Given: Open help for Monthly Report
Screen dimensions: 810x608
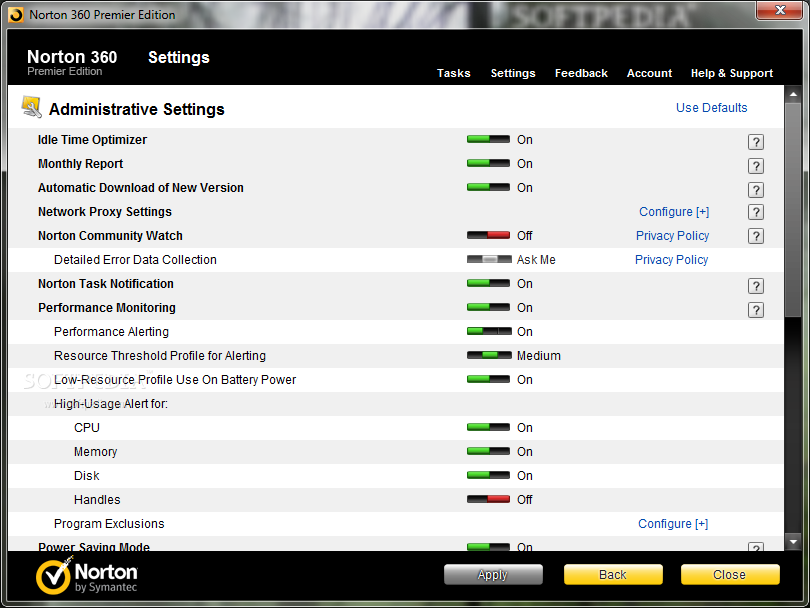Looking at the screenshot, I should 755,166.
